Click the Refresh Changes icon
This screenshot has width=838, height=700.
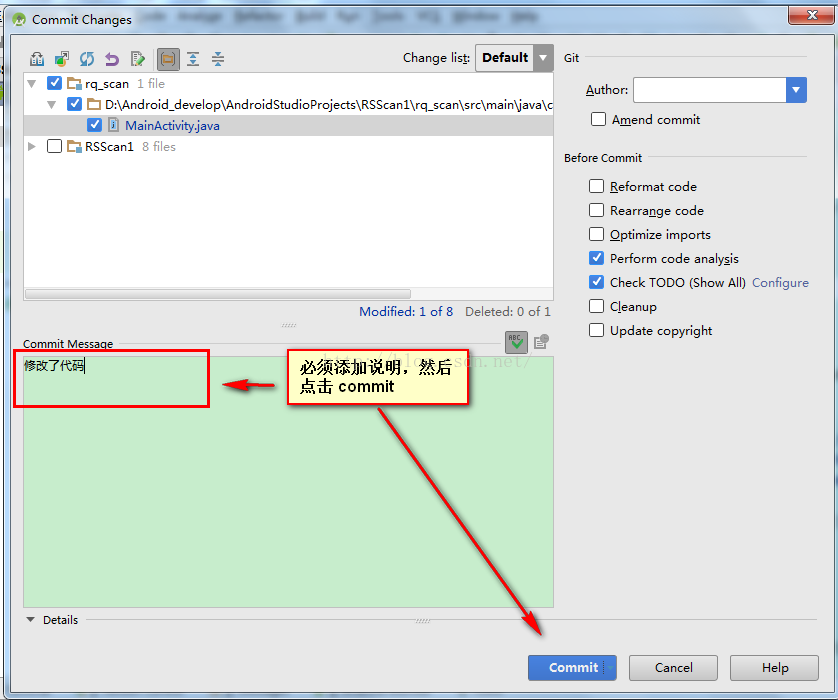(87, 59)
